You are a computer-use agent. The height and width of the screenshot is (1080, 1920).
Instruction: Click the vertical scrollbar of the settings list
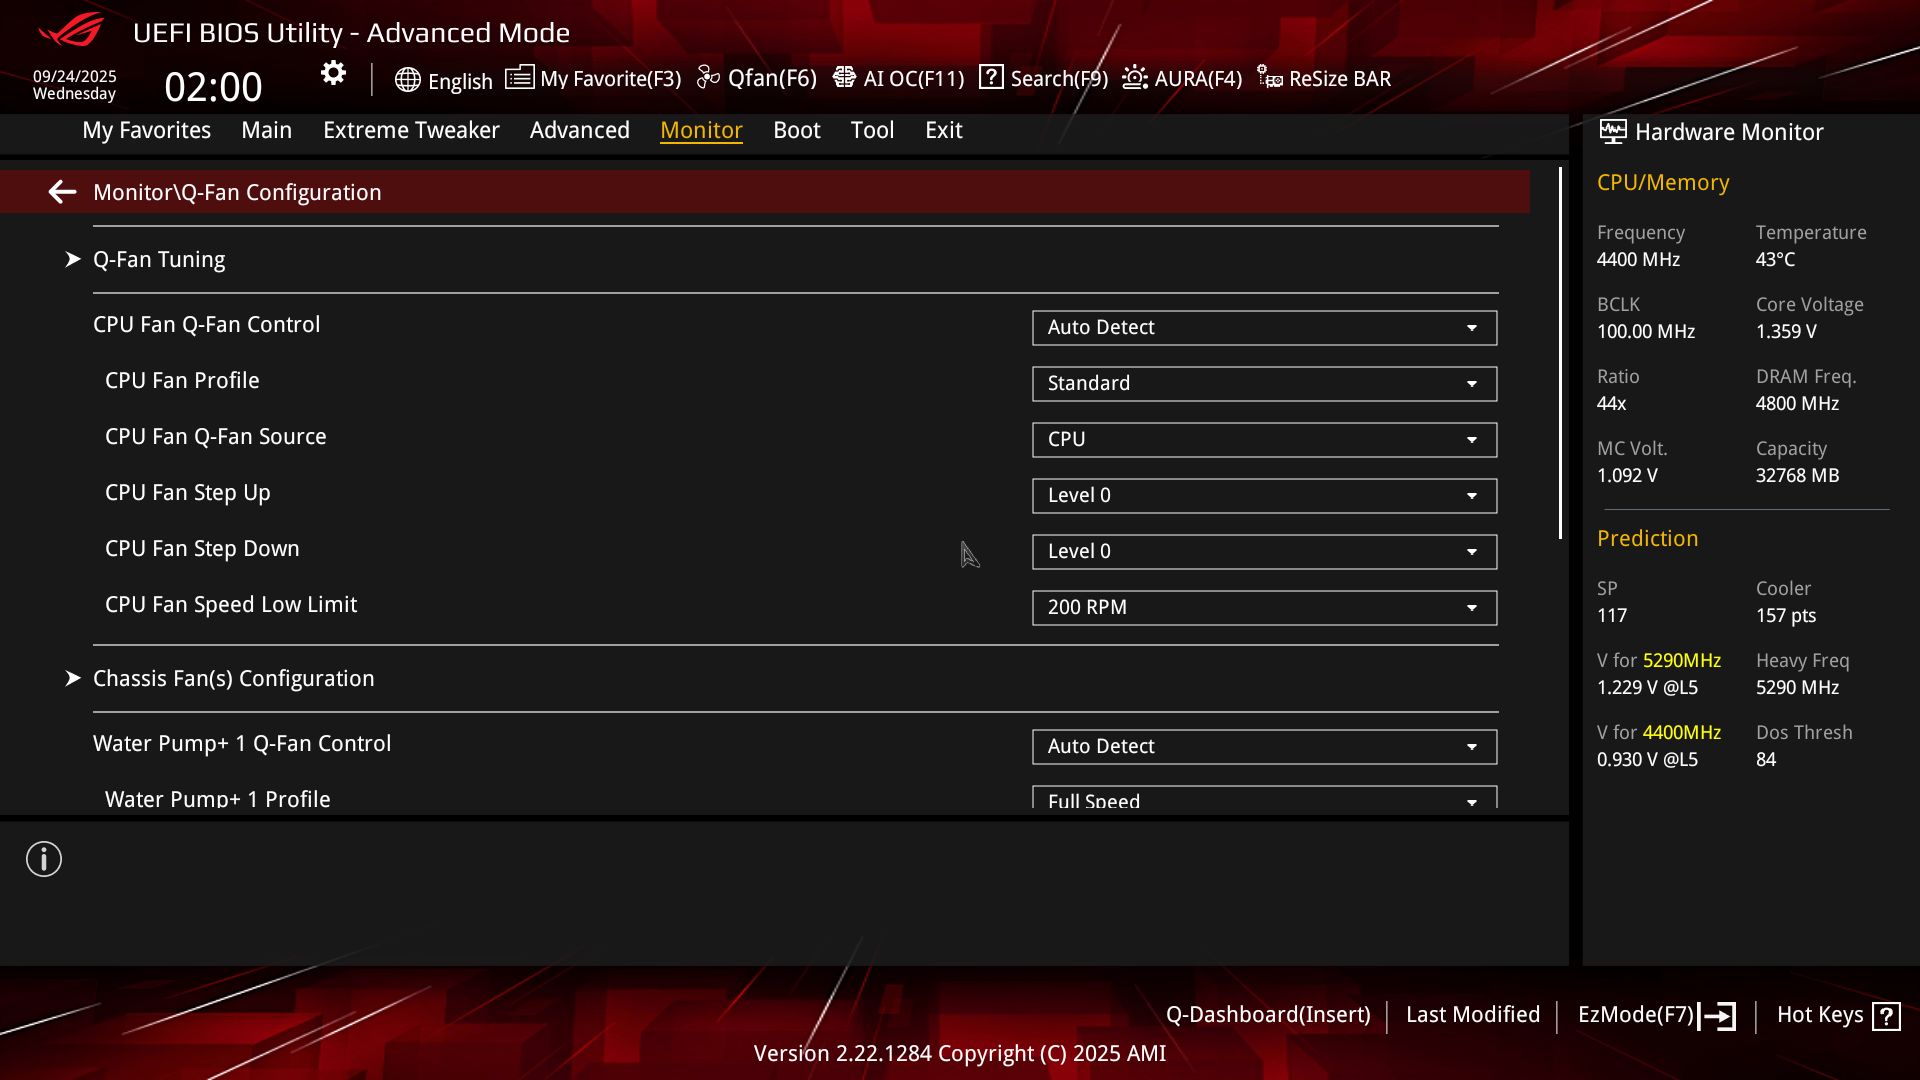click(x=1560, y=354)
